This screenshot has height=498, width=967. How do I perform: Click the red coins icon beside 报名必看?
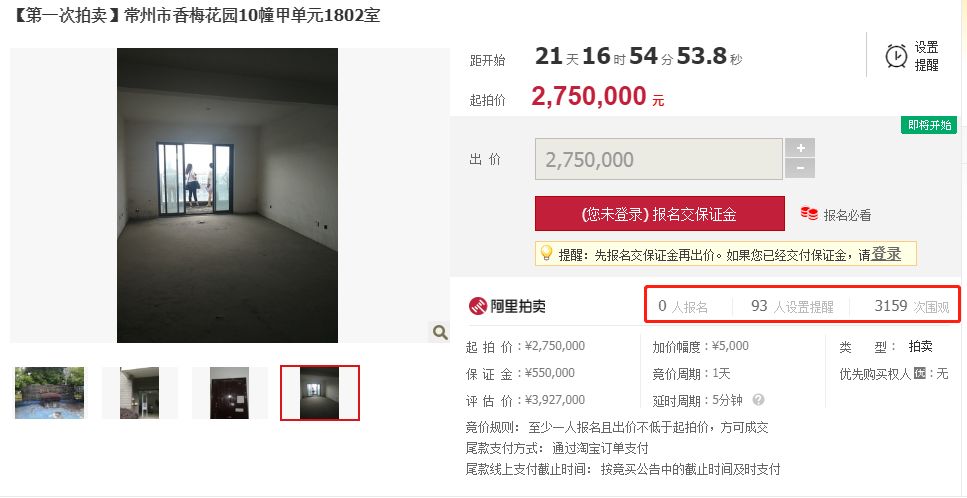click(809, 214)
